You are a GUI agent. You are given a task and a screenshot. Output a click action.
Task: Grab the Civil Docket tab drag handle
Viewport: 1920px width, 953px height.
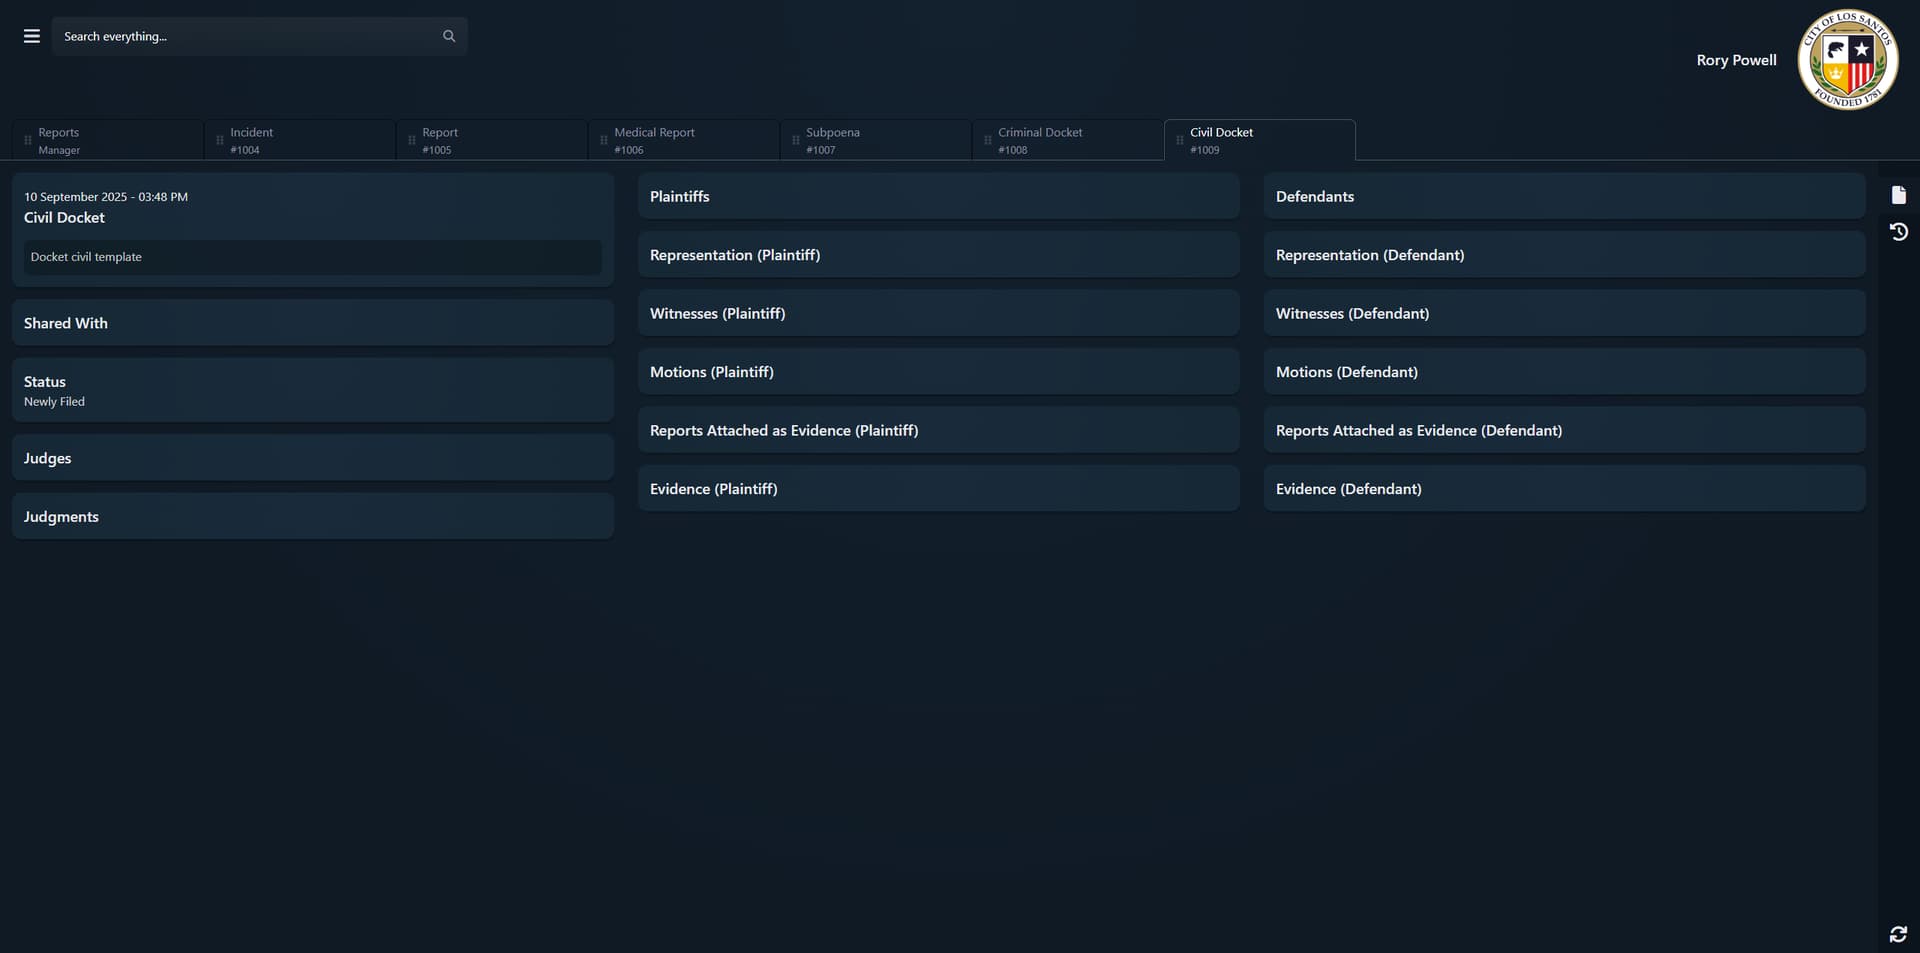[1180, 141]
